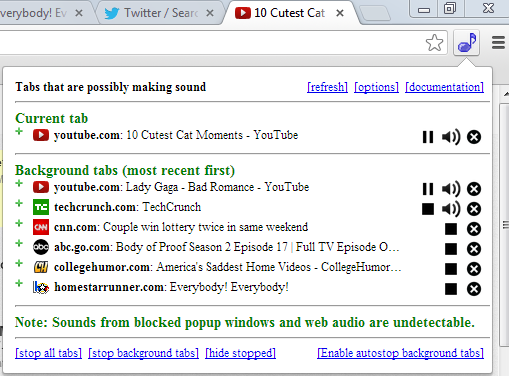Image resolution: width=509 pixels, height=376 pixels.
Task: Open youtube.com: Lady Gaga - Bad Romance entry
Action: pyautogui.click(x=182, y=187)
